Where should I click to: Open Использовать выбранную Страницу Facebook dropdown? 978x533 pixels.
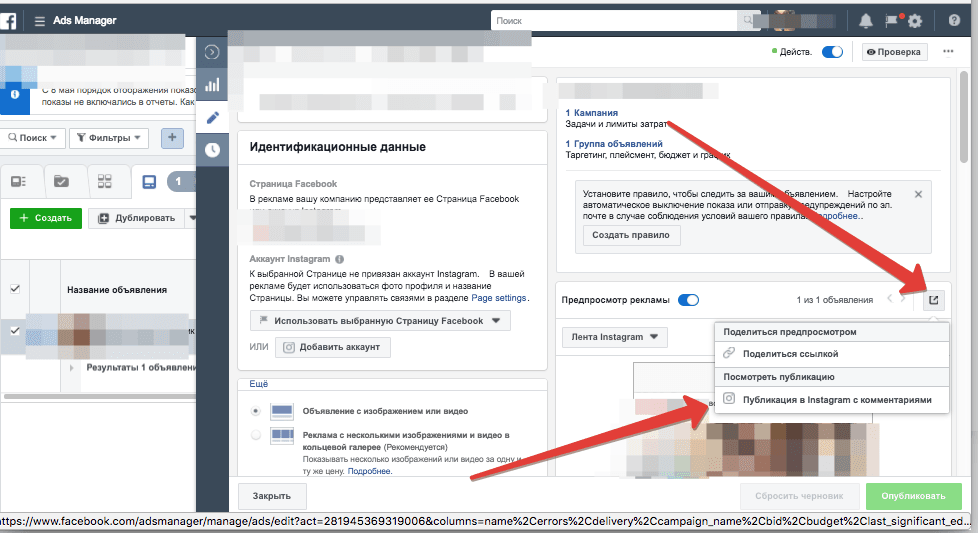(380, 320)
